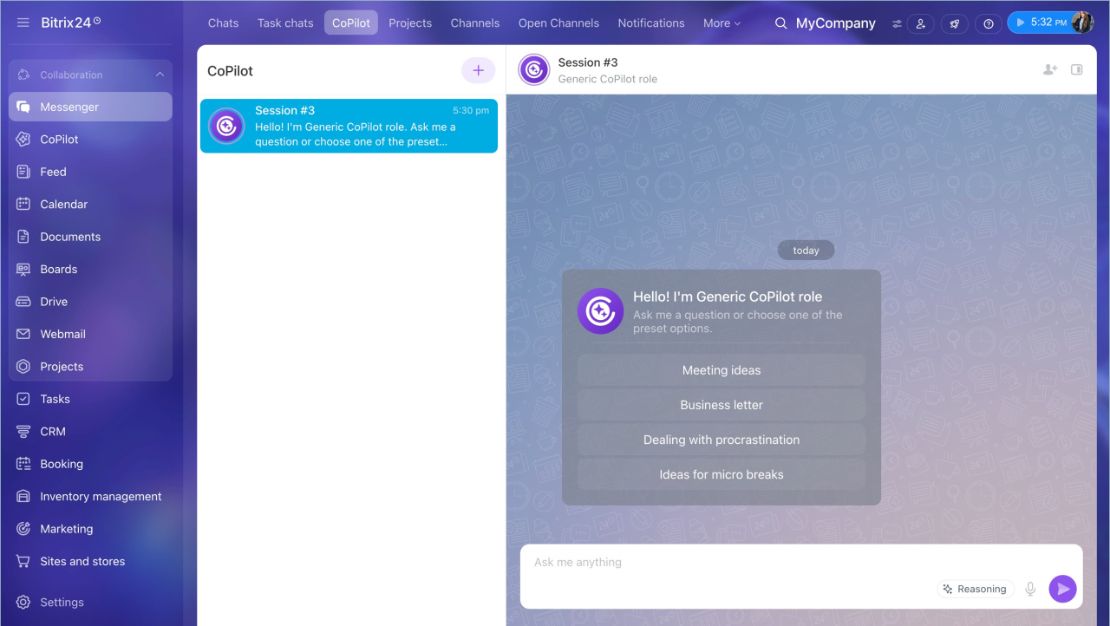Open the hamburger main menu
1110x626 pixels.
click(23, 23)
